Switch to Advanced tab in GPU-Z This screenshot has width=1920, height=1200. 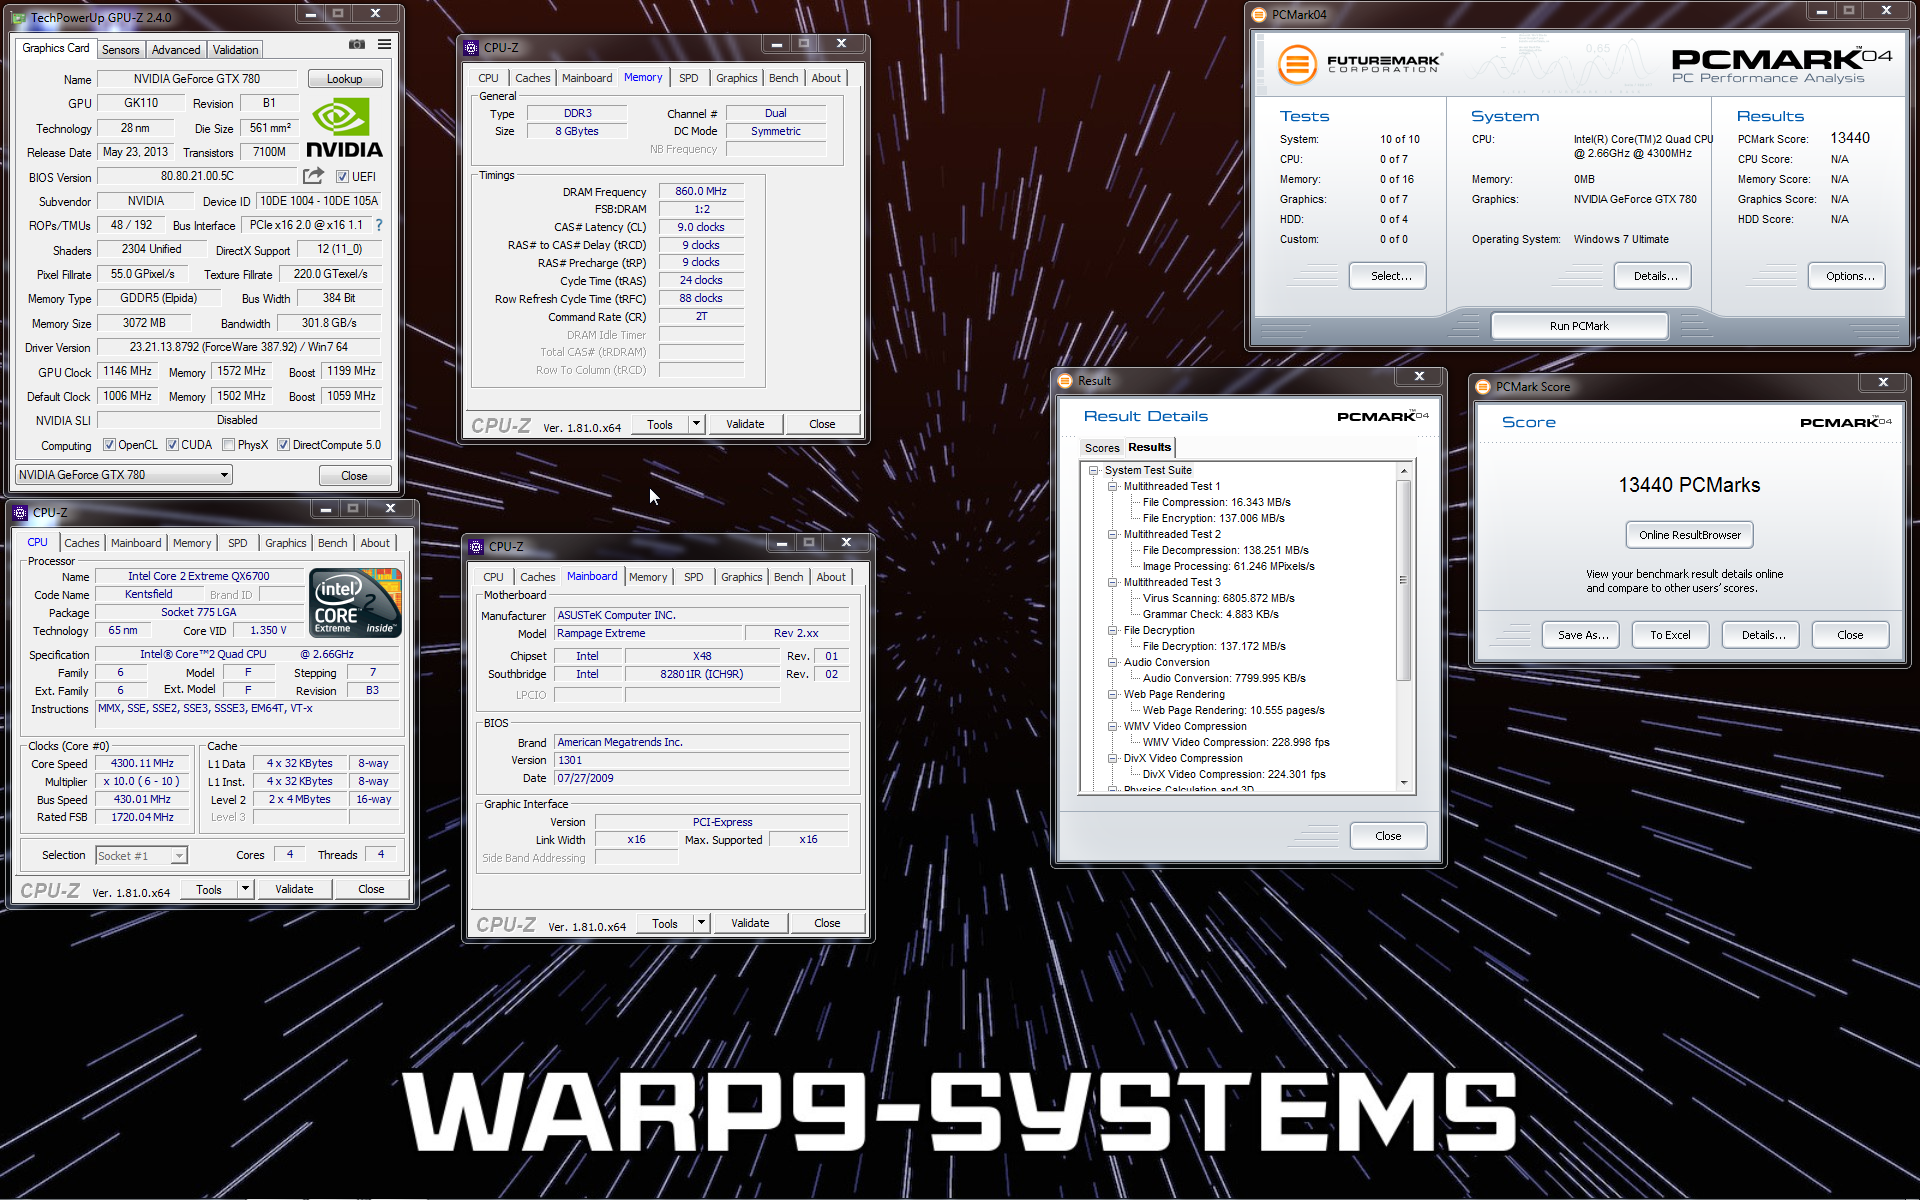[176, 50]
